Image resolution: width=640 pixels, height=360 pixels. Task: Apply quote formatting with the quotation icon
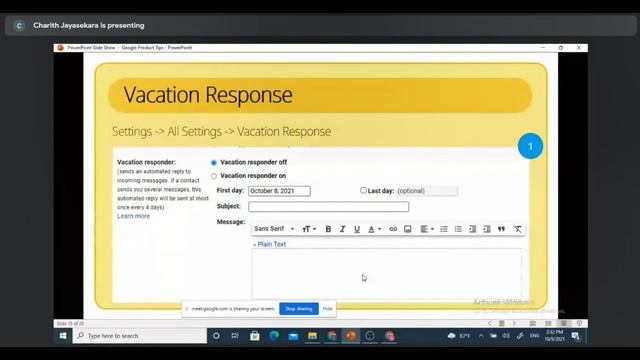(501, 229)
